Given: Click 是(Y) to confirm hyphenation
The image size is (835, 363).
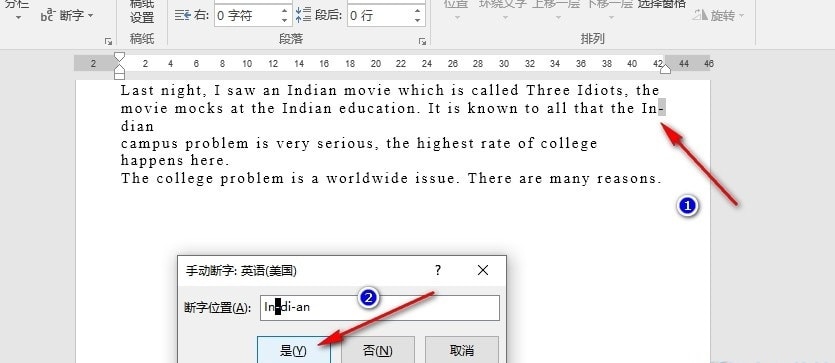Looking at the screenshot, I should 293,350.
